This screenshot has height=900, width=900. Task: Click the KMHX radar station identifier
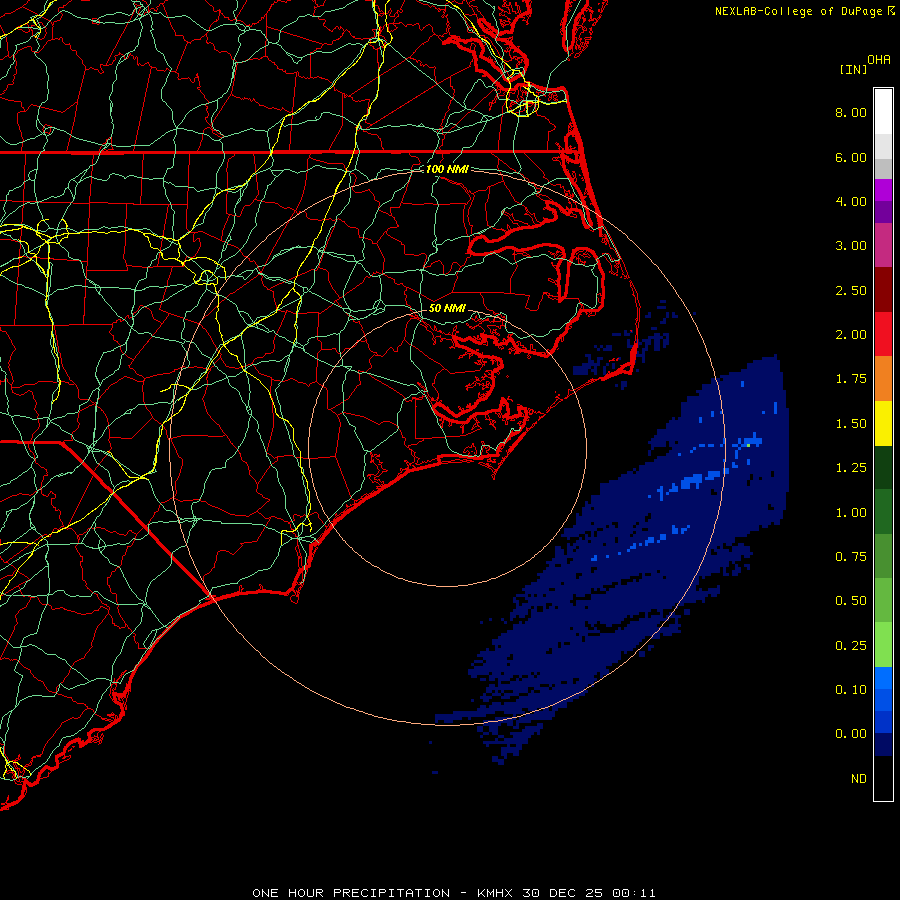[x=496, y=893]
